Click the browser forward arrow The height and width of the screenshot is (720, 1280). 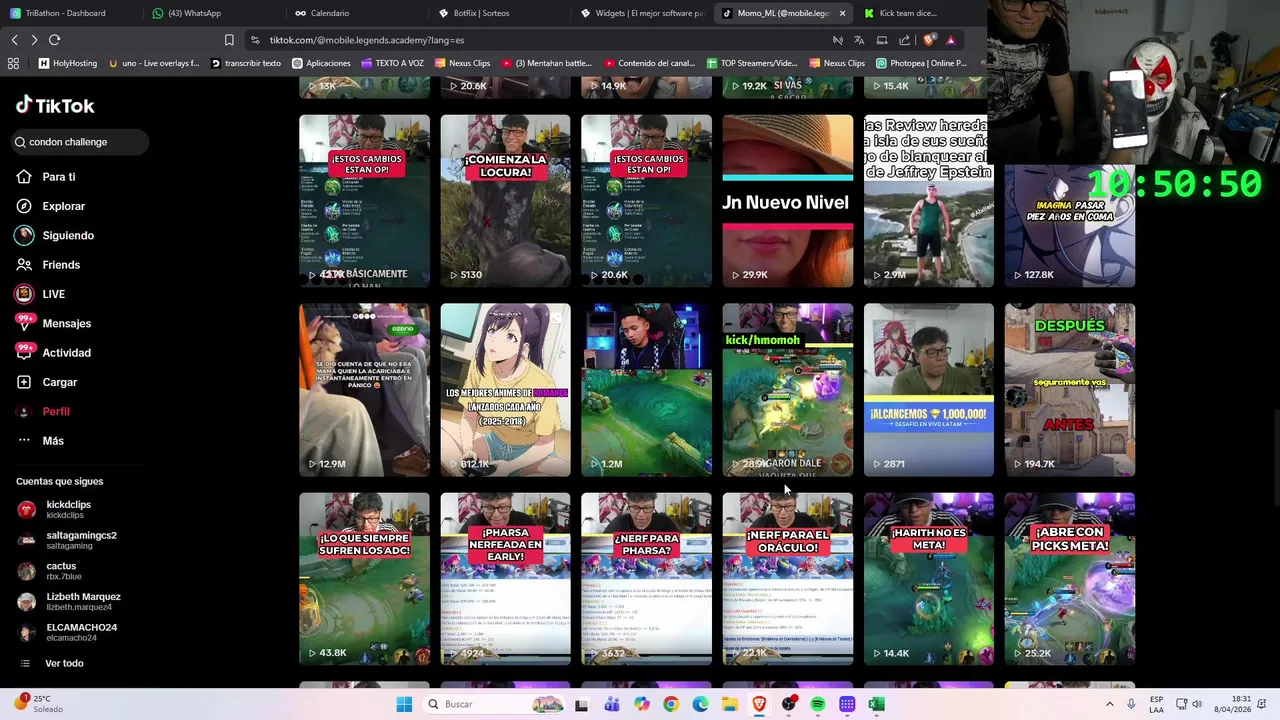pos(34,40)
